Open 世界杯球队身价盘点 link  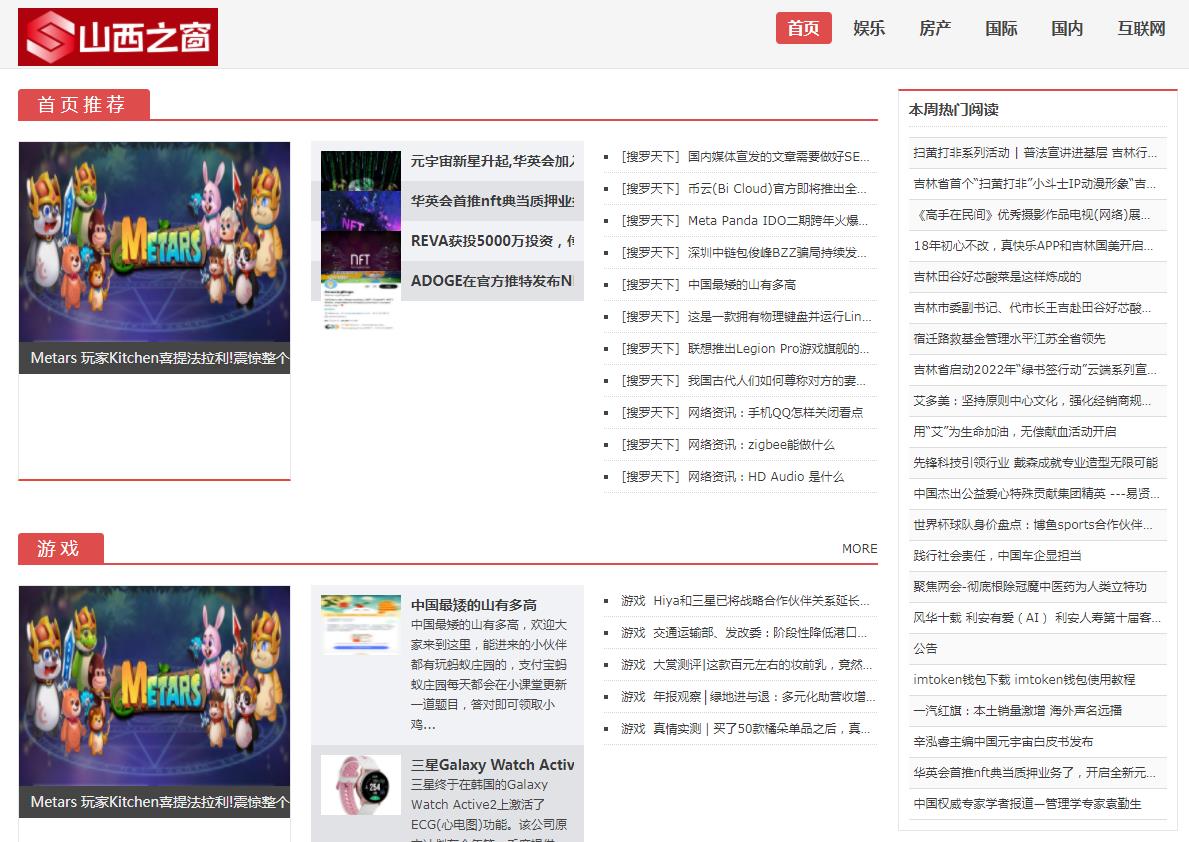pos(1033,525)
